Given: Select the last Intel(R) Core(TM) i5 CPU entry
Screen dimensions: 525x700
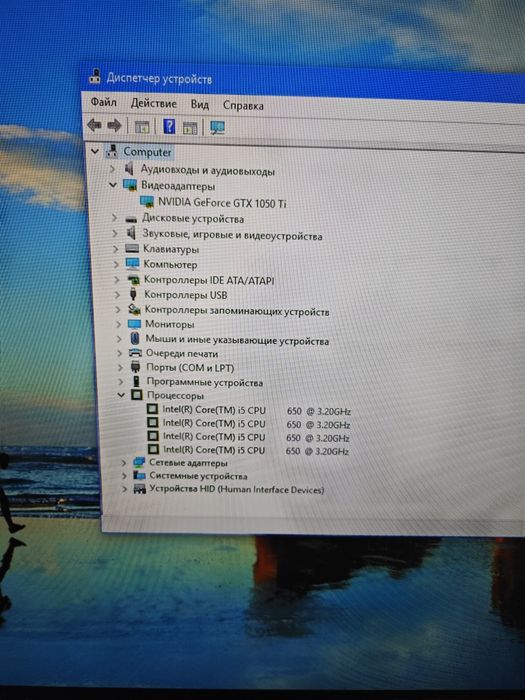Looking at the screenshot, I should tap(255, 450).
